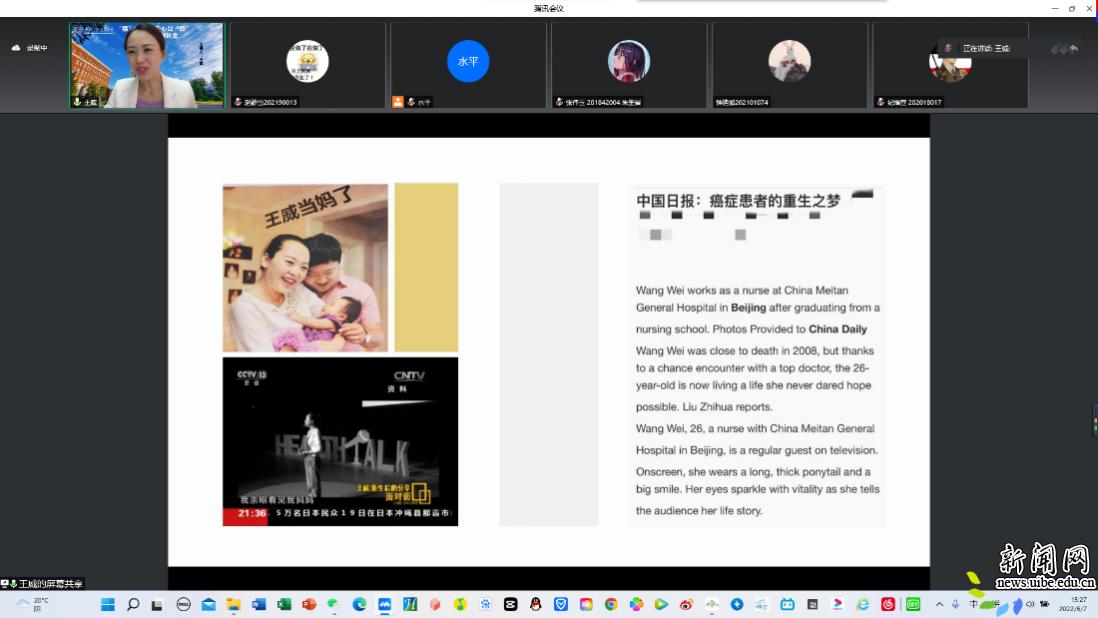Open Baidu paw icon on taskbar
The width and height of the screenshot is (1098, 618).
click(485, 605)
